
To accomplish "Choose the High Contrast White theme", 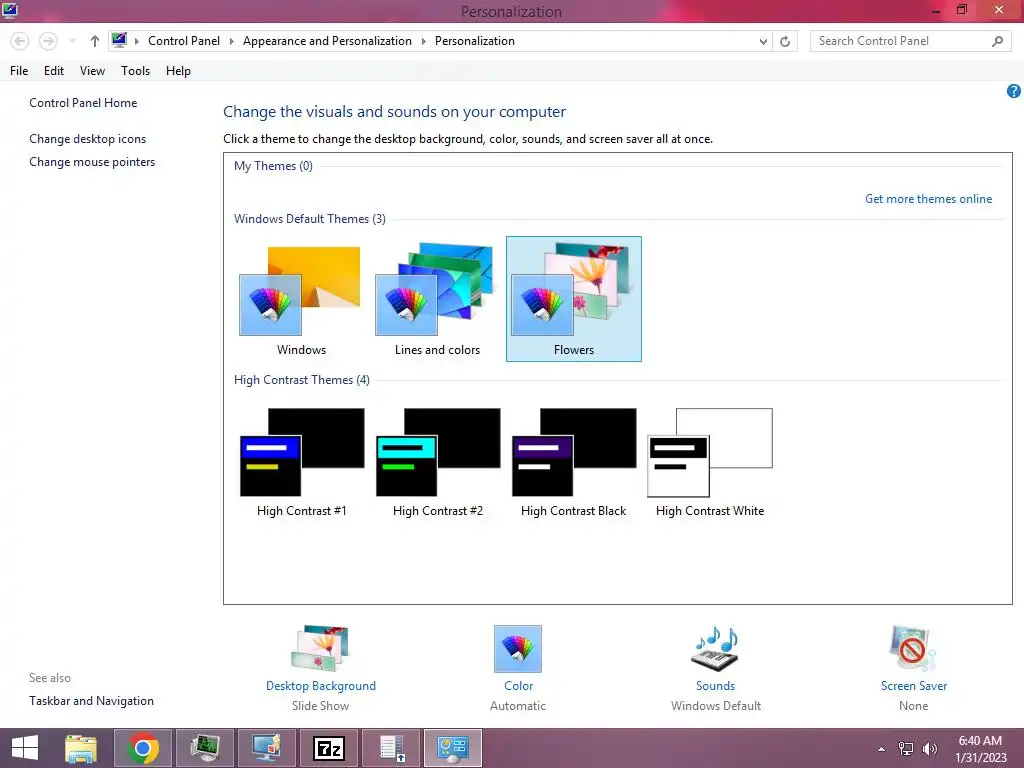I will coord(710,462).
